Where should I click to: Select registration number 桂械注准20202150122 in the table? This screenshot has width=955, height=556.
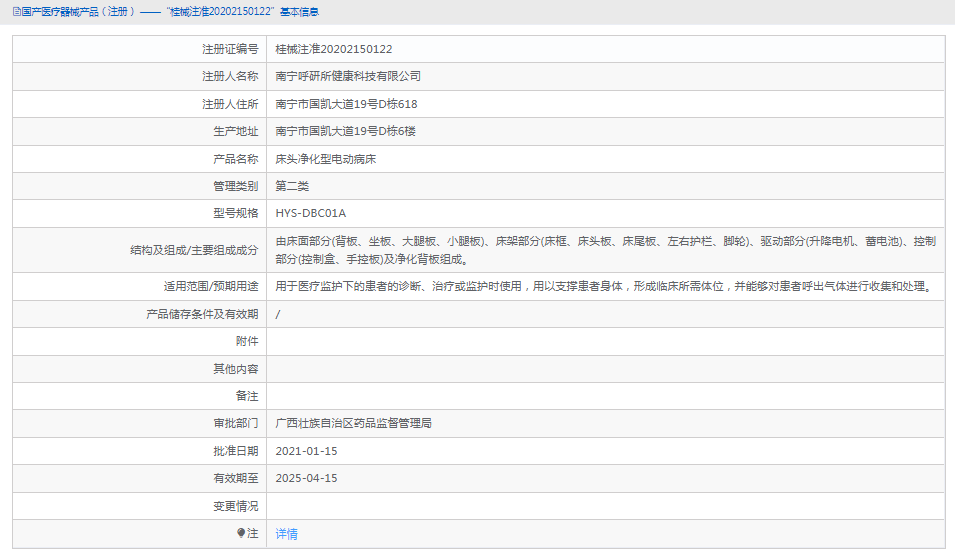coord(334,49)
